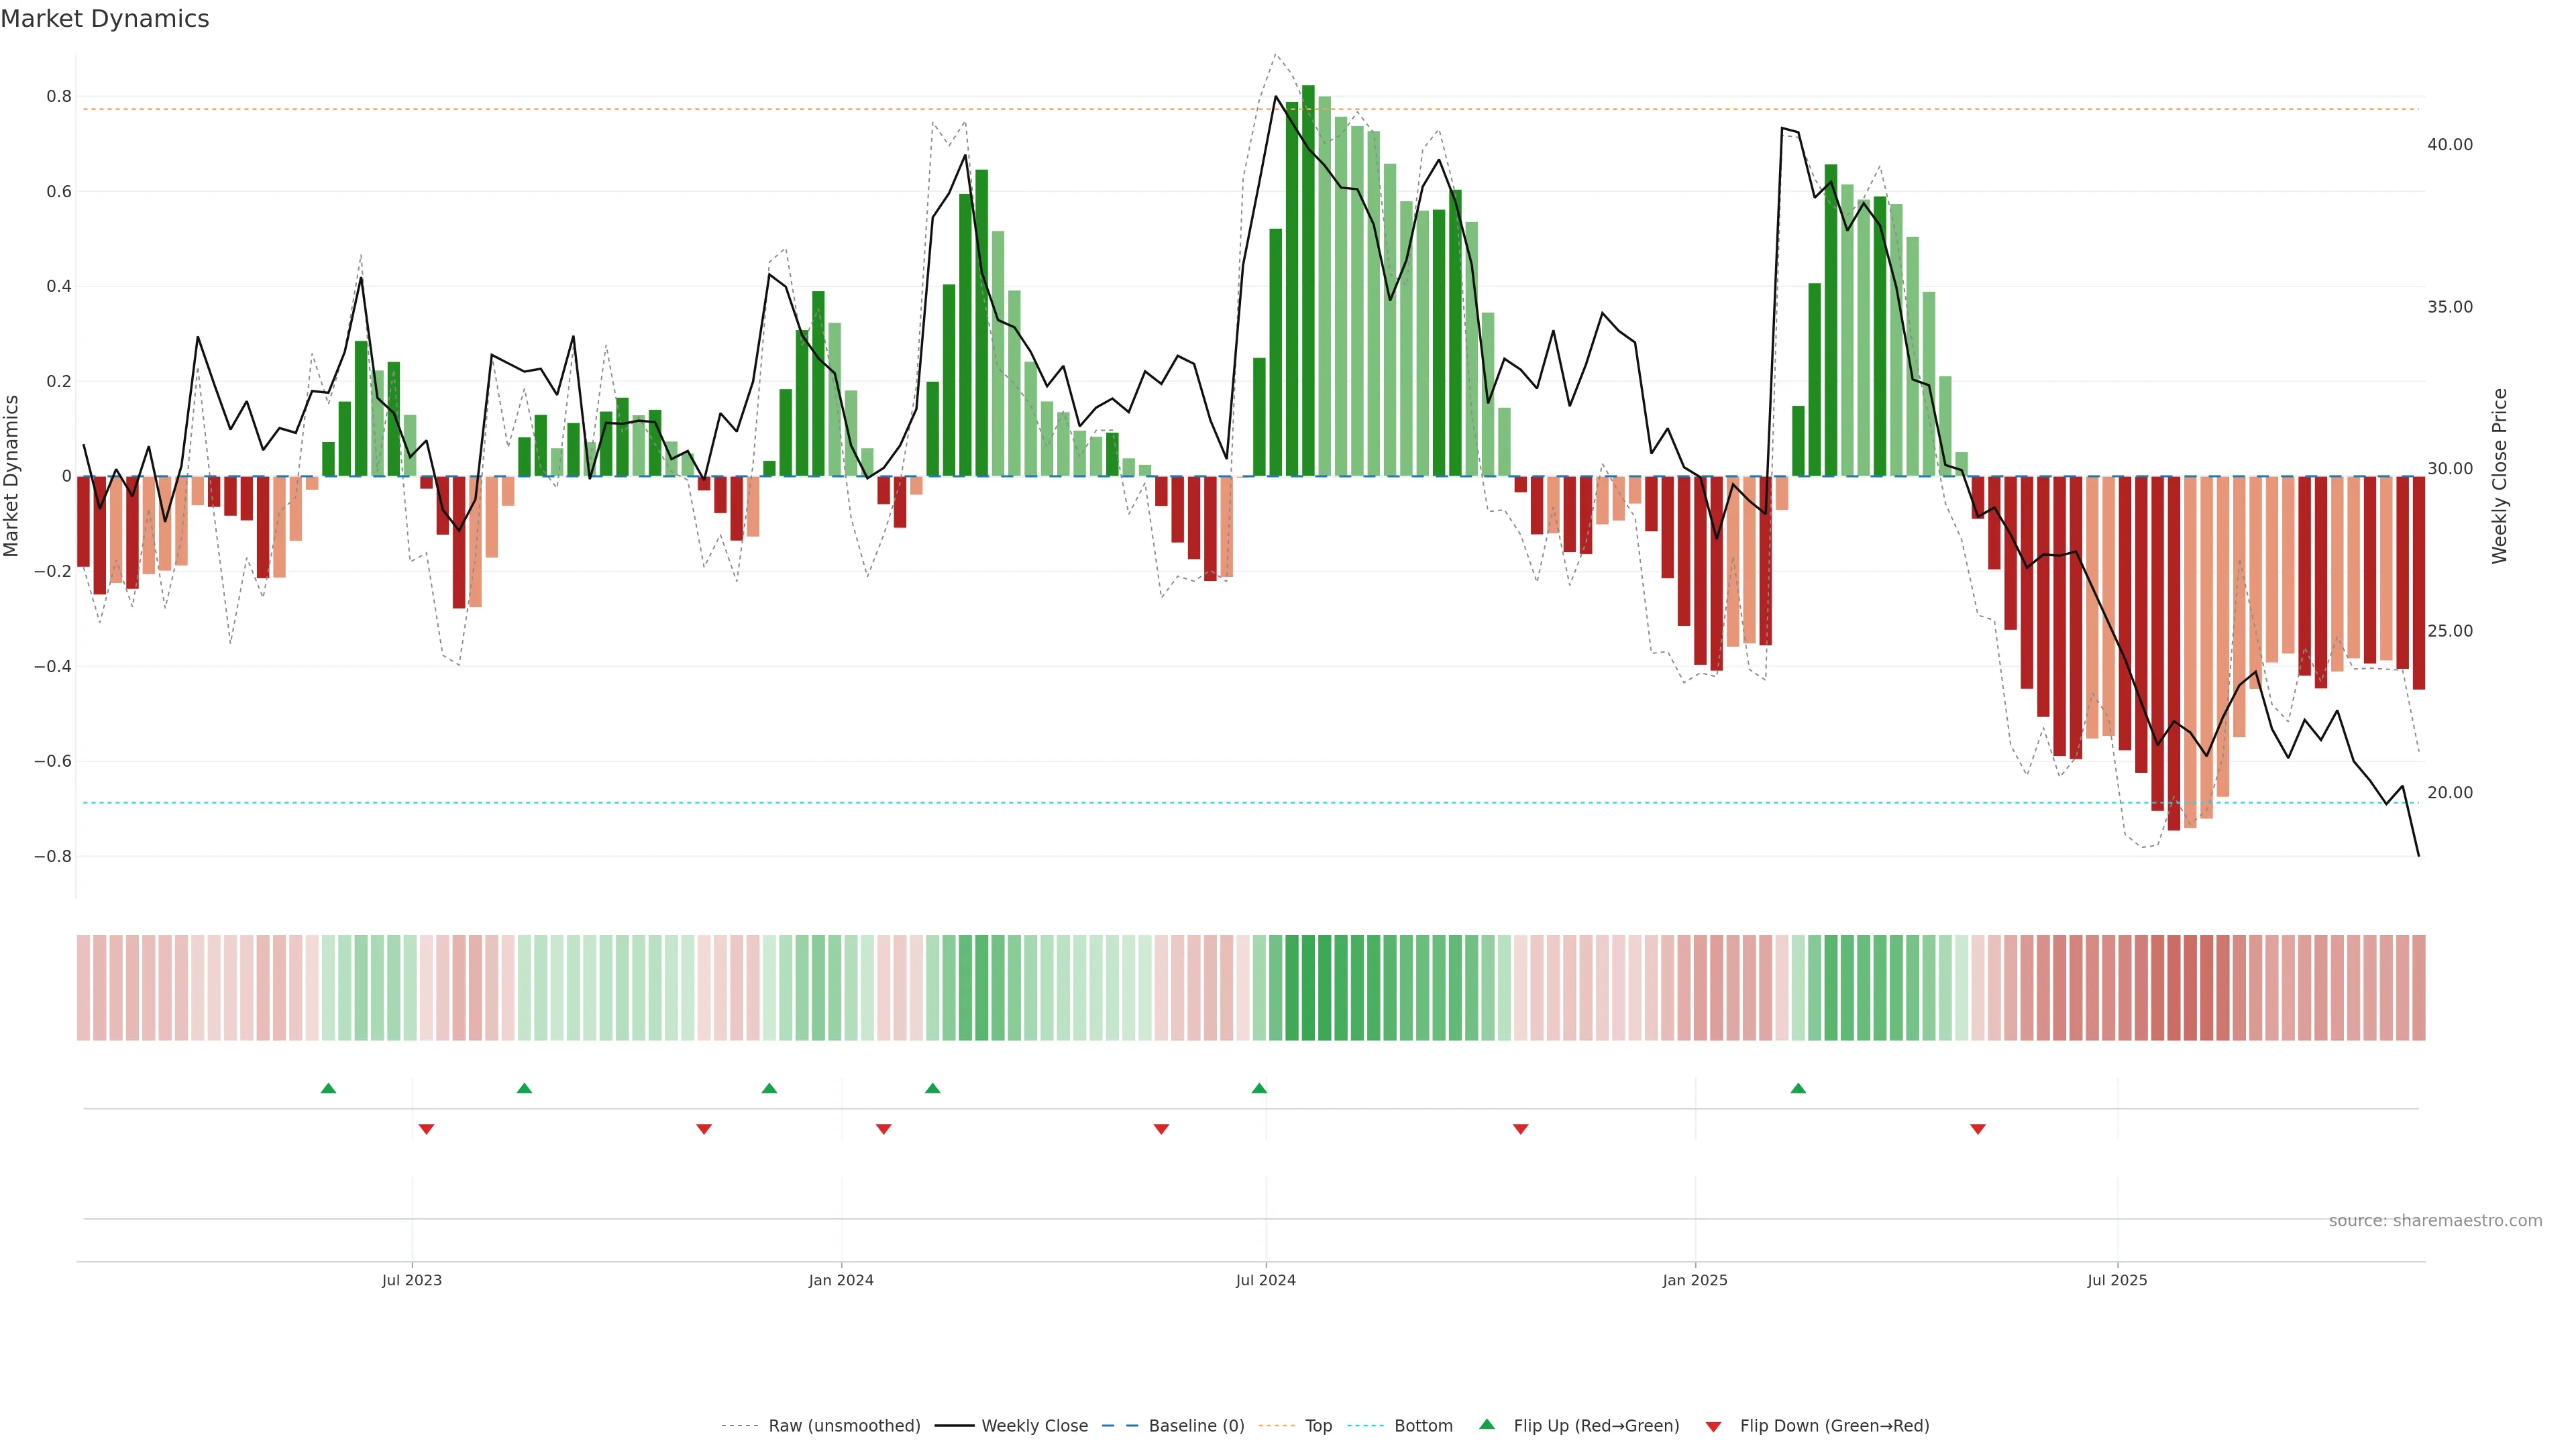Click the red Flip Down legend triangle
Viewport: 2576px width, 1449px height.
click(1713, 1427)
